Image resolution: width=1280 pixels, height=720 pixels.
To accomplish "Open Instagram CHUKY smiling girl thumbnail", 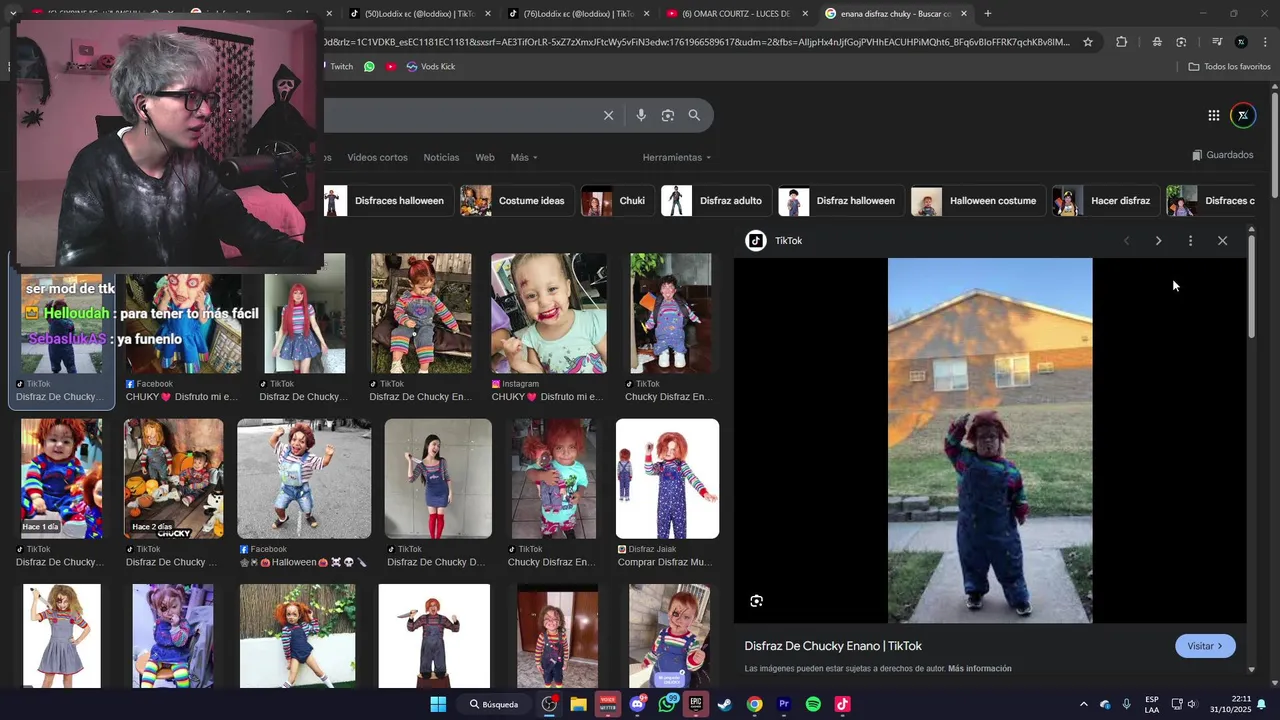I will 548,313.
